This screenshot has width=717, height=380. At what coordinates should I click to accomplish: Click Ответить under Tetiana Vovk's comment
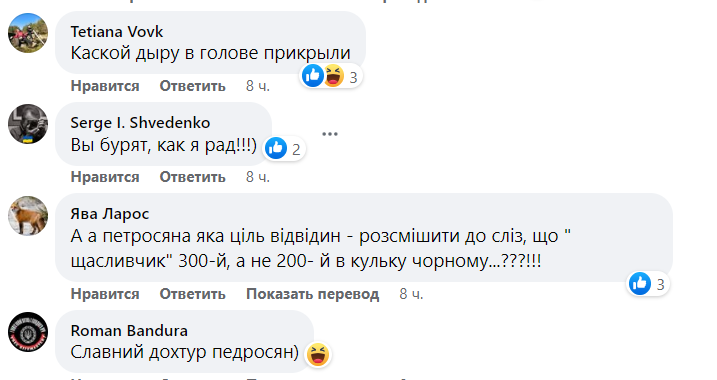pos(193,86)
